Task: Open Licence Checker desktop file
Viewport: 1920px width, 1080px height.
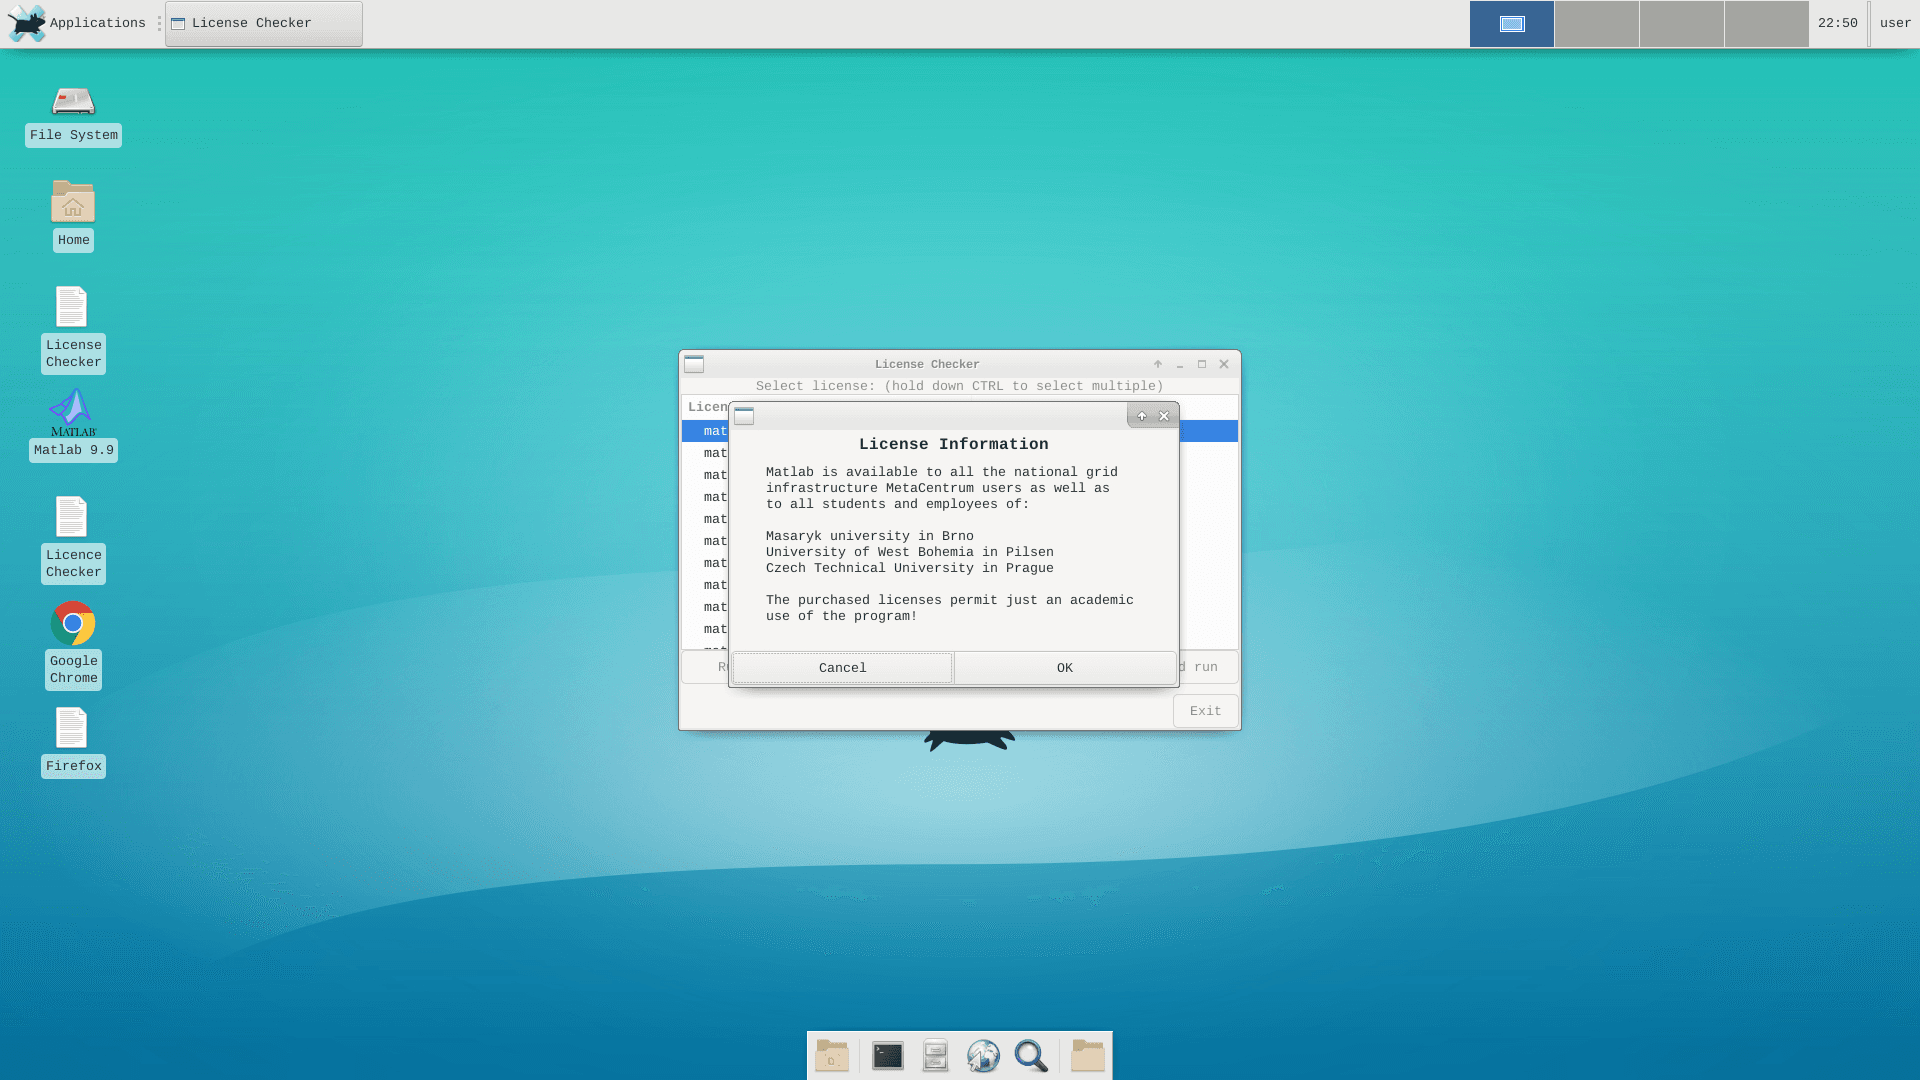Action: point(72,518)
